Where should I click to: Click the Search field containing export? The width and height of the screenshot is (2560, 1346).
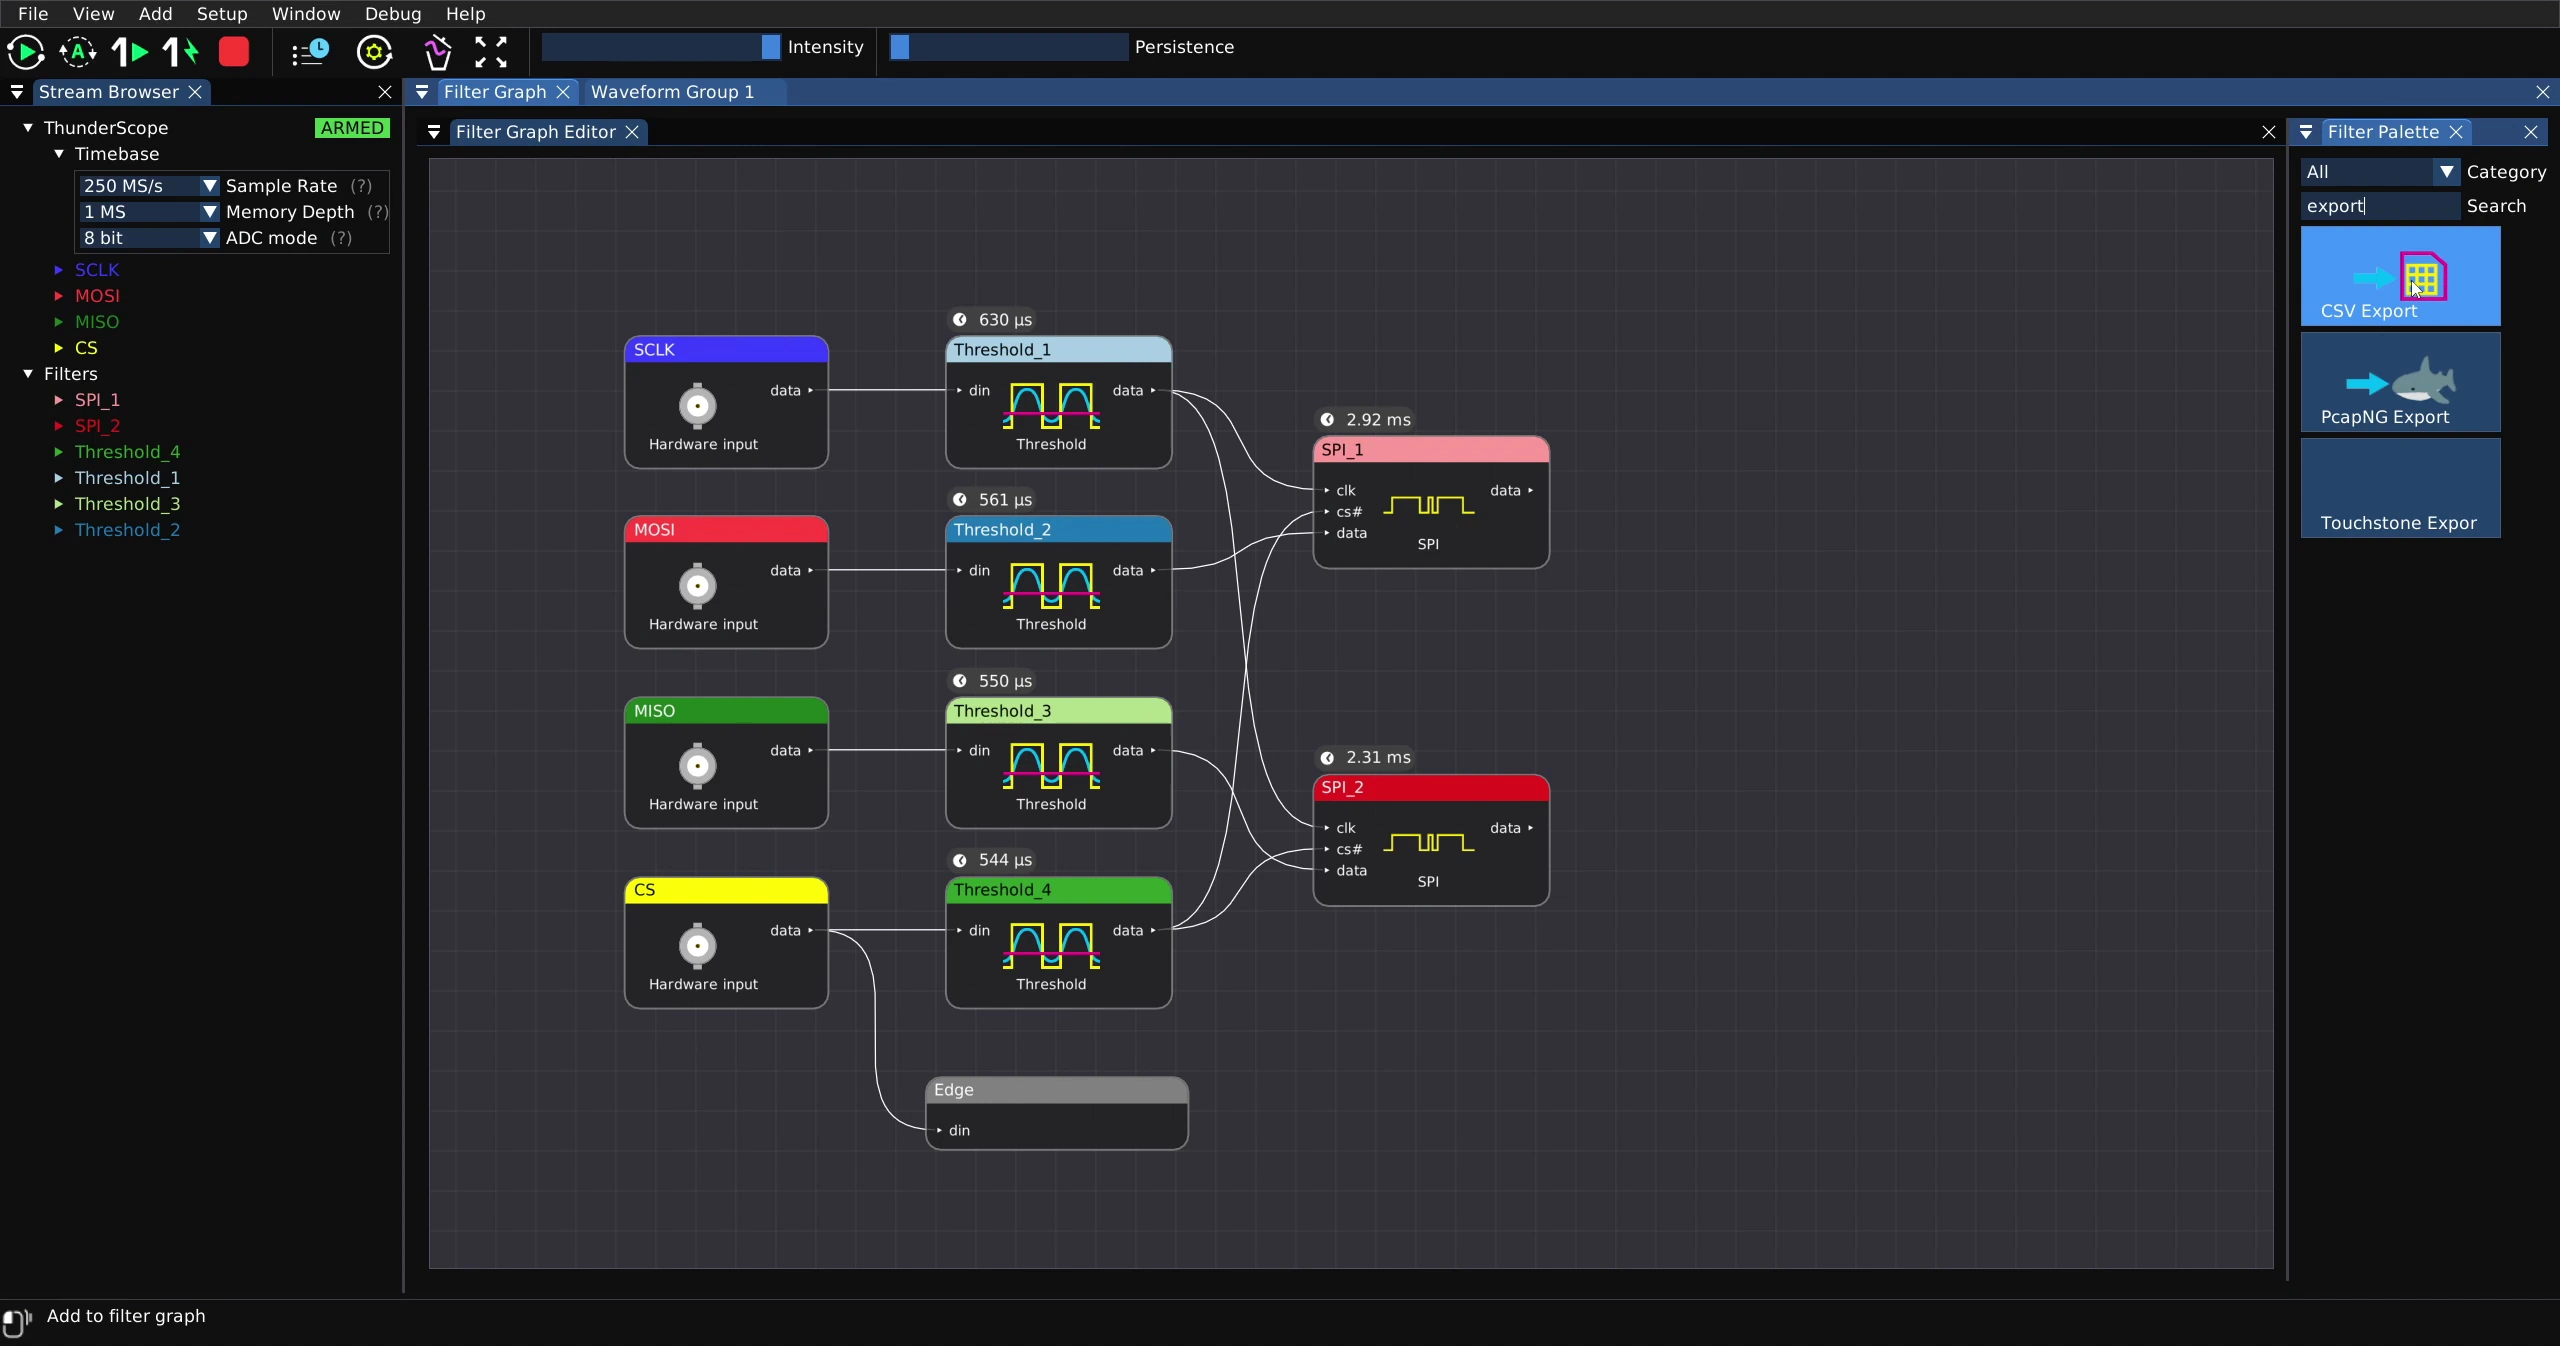(x=2379, y=206)
